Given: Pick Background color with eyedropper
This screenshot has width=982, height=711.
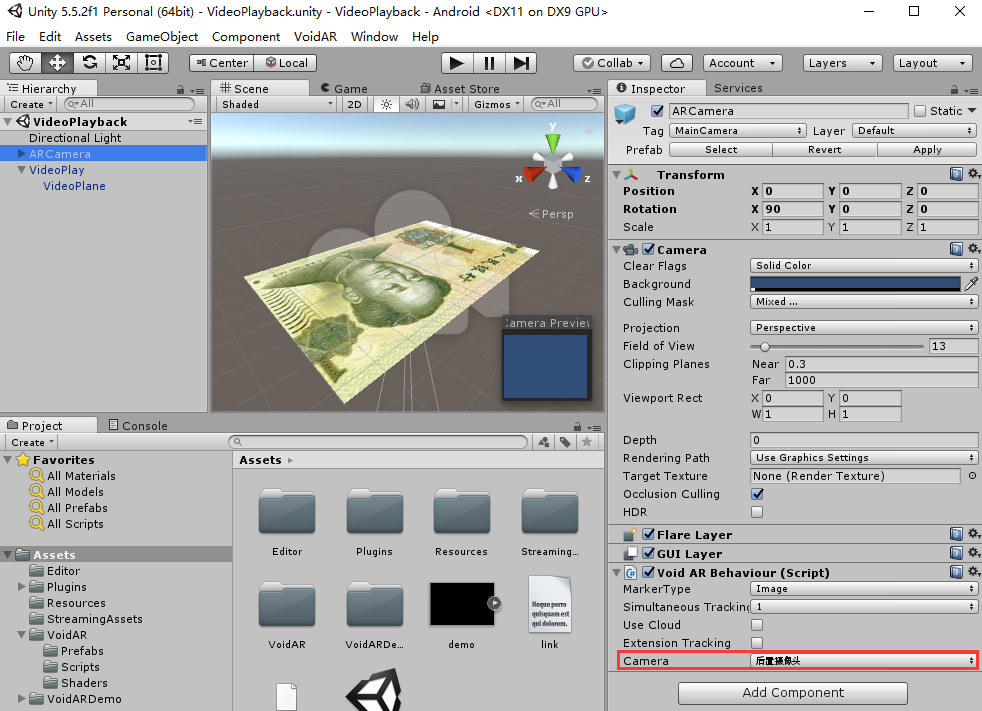Looking at the screenshot, I should coord(971,284).
